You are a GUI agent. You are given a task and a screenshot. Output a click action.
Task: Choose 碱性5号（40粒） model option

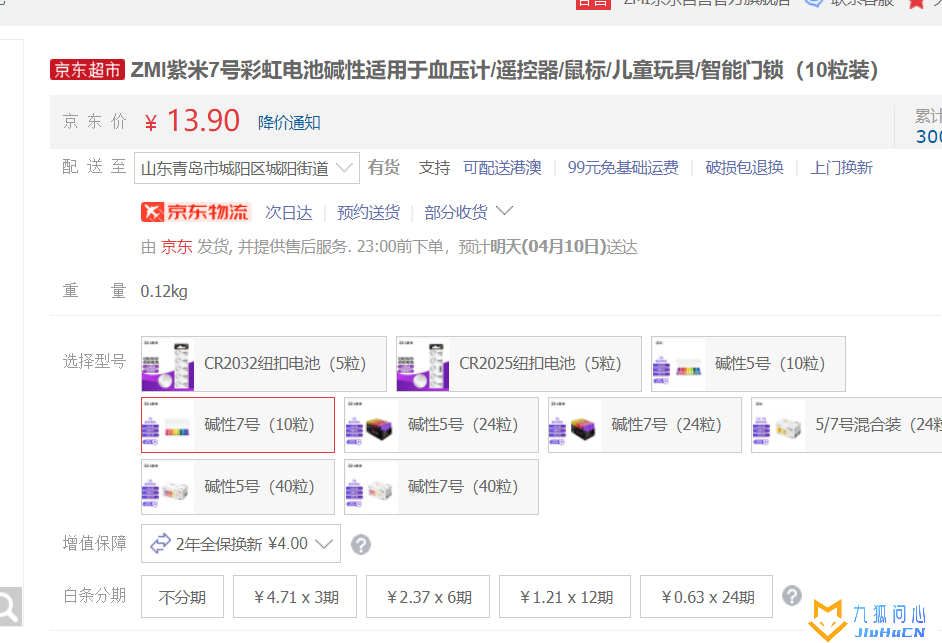tap(238, 487)
